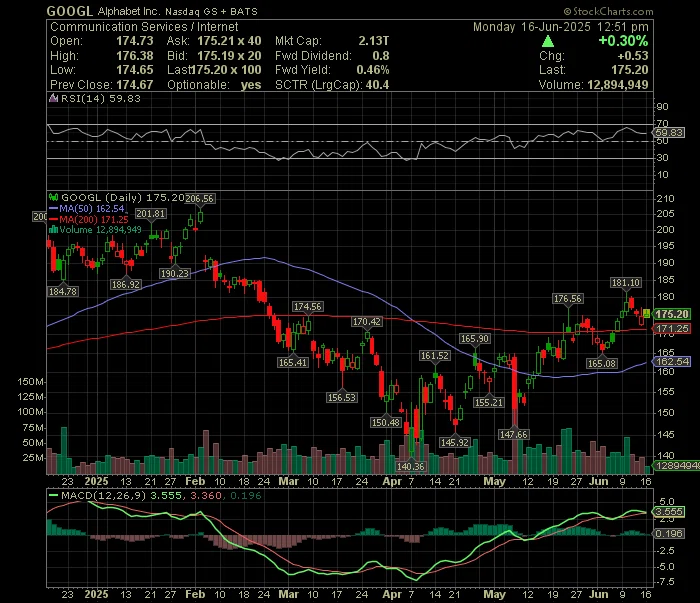Click the 165.41 low price label

coord(293,362)
